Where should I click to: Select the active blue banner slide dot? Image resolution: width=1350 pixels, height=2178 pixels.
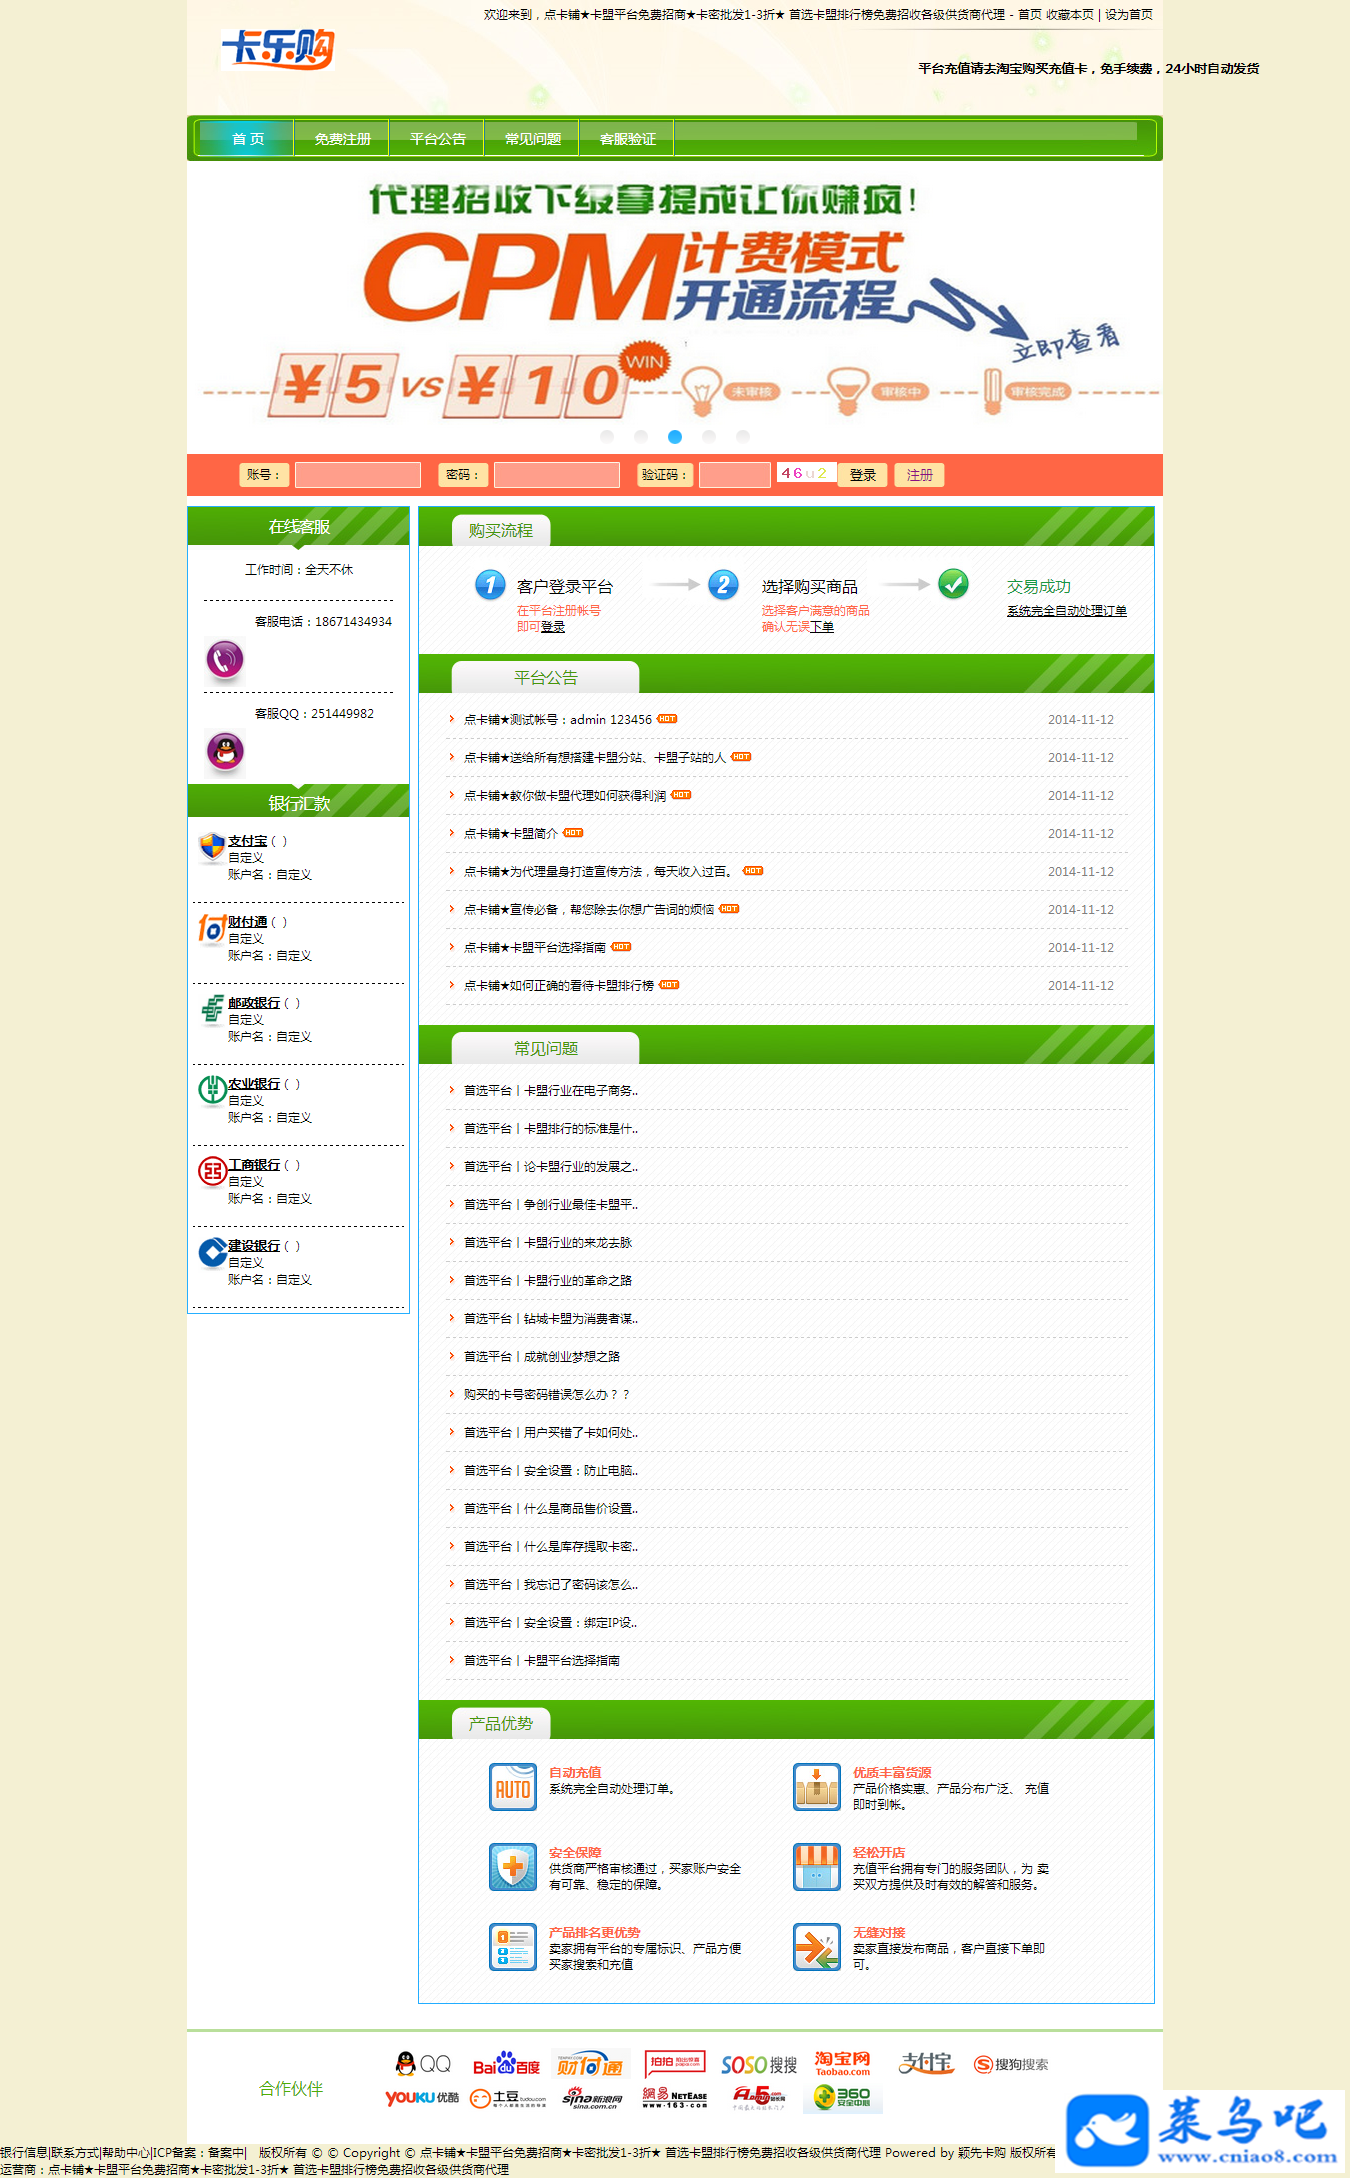click(675, 436)
